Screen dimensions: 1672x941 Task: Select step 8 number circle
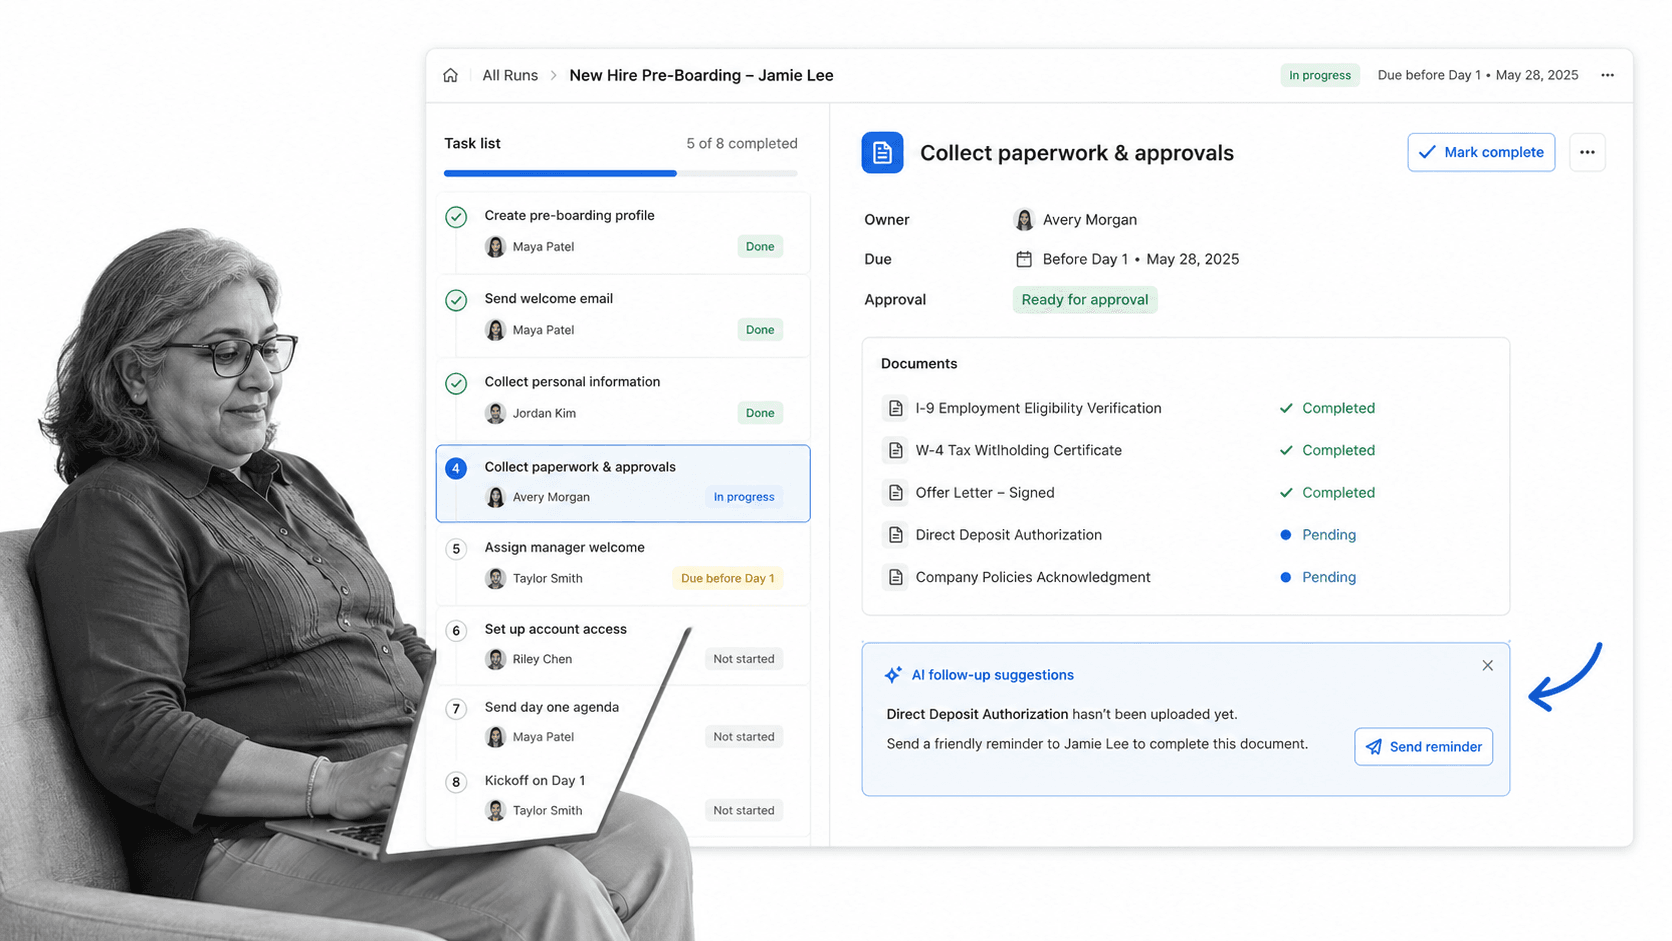coord(456,782)
